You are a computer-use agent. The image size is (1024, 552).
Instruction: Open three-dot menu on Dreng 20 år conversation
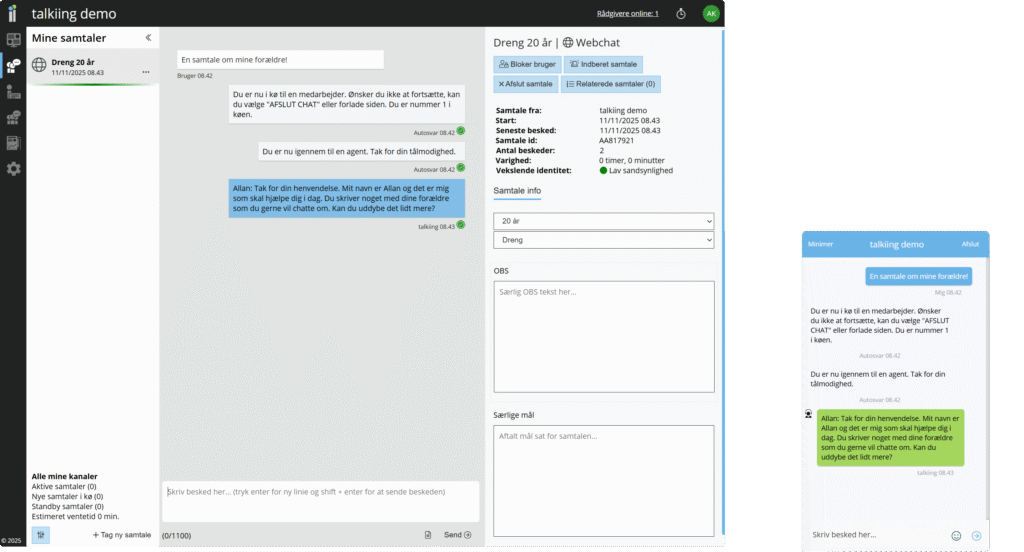tap(146, 72)
